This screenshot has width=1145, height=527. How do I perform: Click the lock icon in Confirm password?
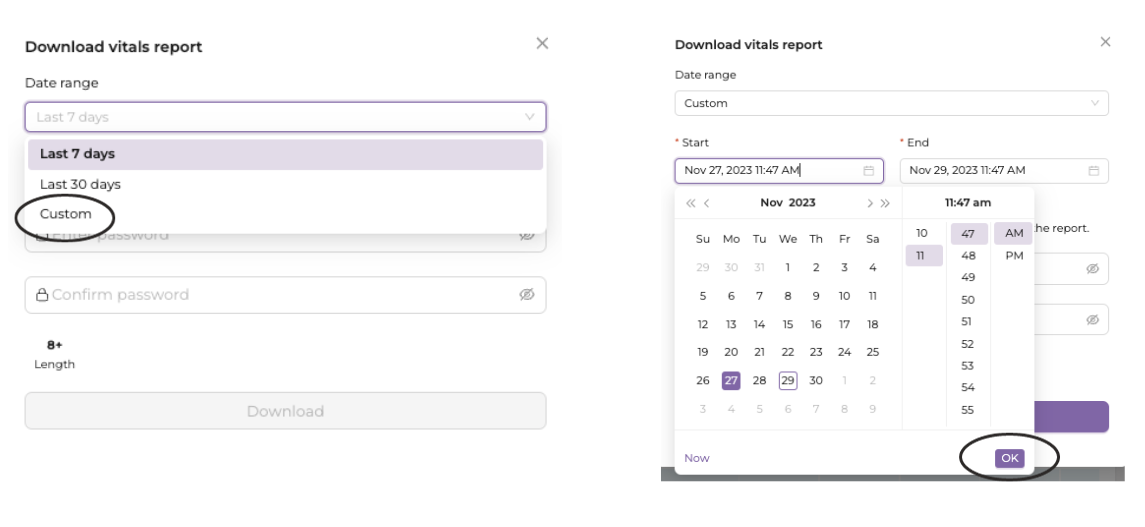tap(42, 295)
